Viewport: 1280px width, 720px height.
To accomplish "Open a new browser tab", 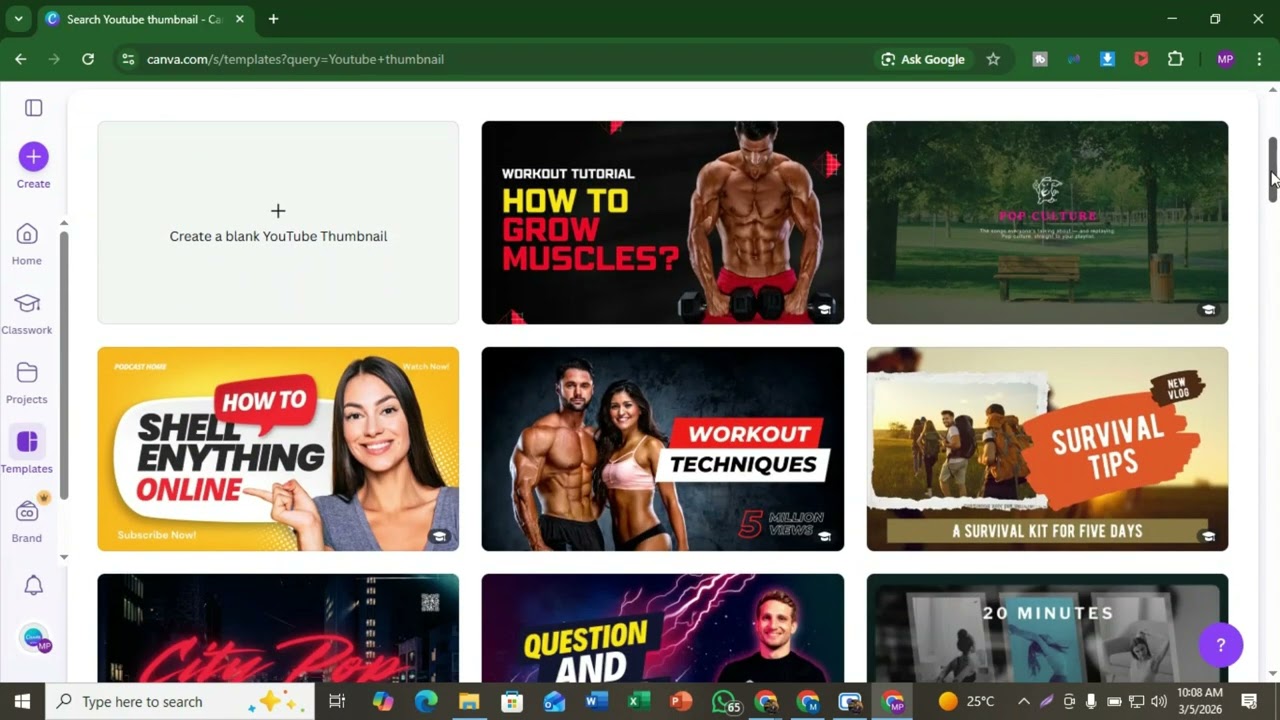I will (273, 19).
